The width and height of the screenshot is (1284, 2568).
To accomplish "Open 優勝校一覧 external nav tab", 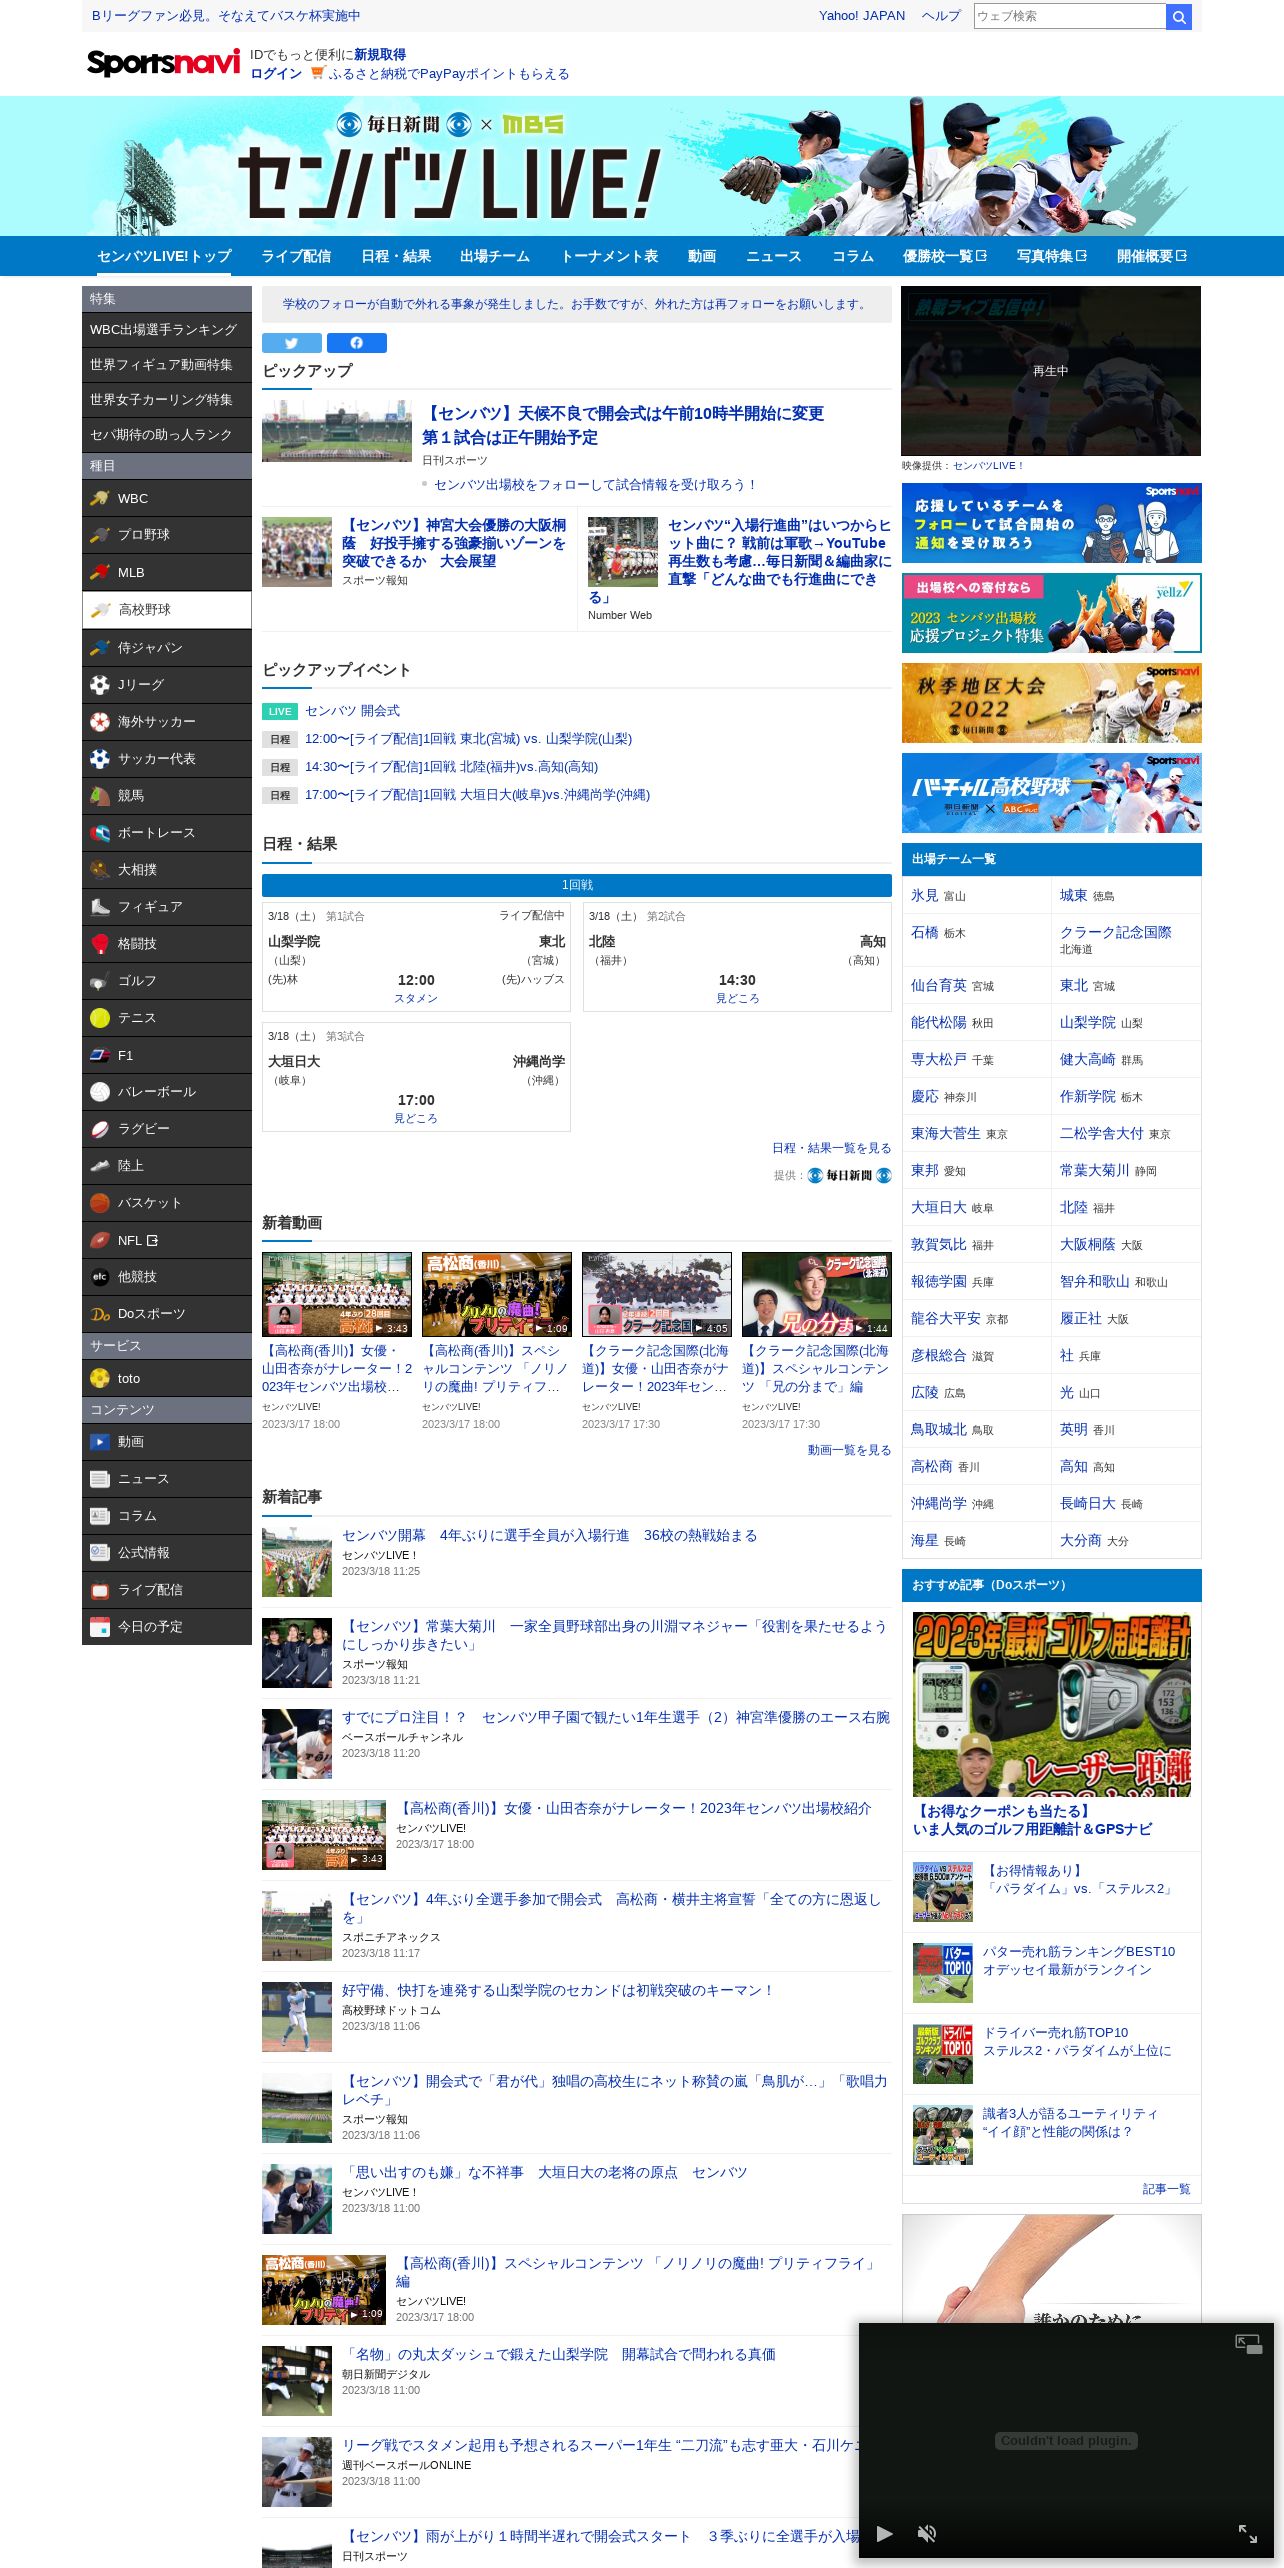I will point(945,256).
